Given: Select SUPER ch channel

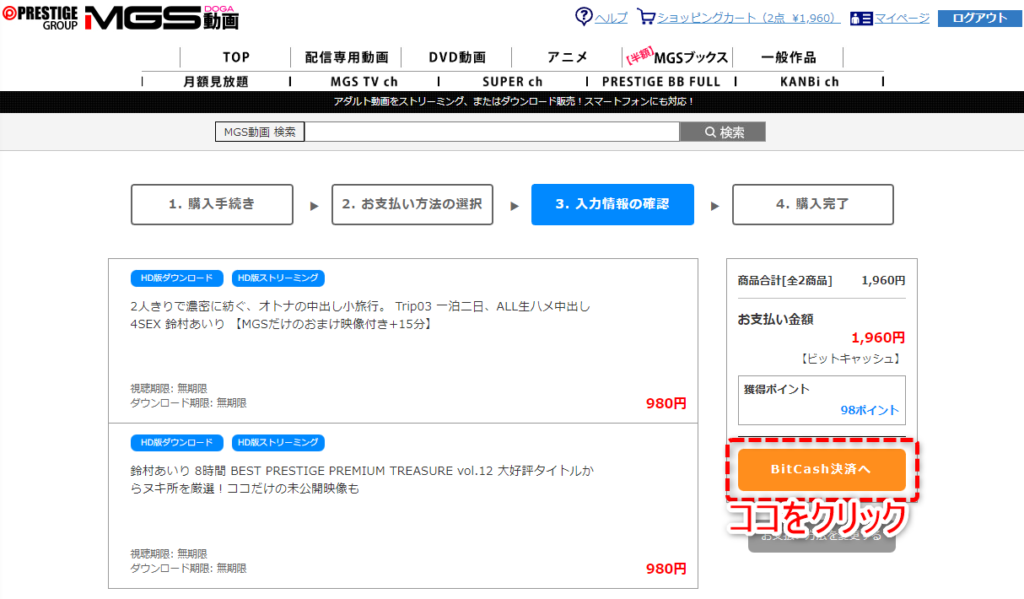Looking at the screenshot, I should point(513,82).
